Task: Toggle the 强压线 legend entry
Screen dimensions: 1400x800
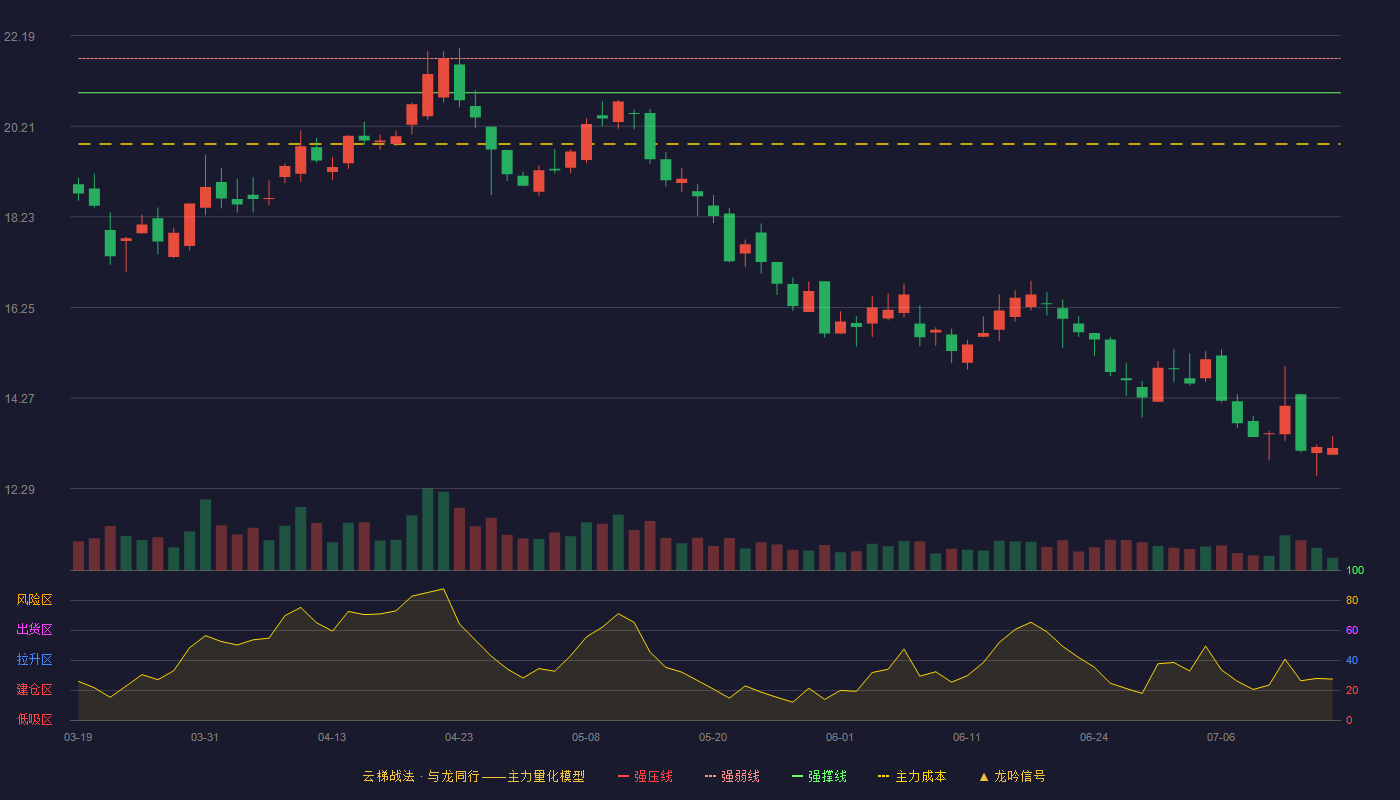Action: (x=645, y=776)
